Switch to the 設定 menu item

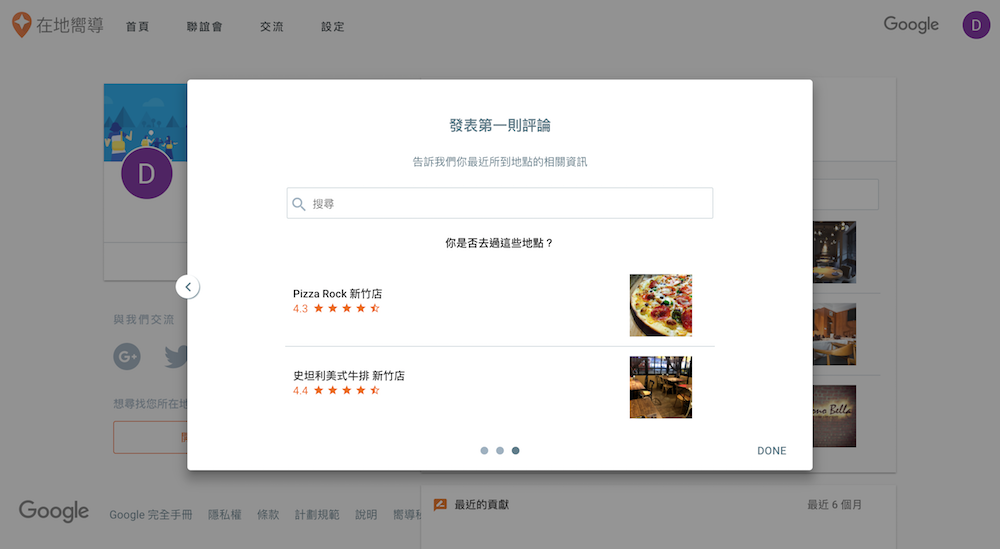pos(333,27)
